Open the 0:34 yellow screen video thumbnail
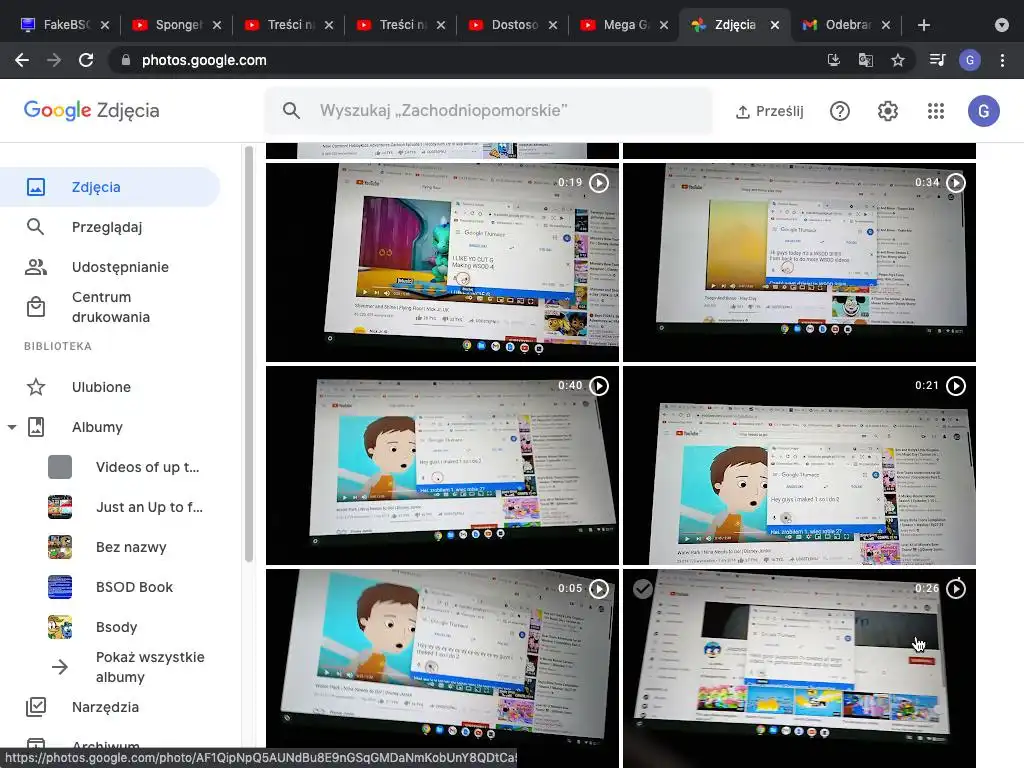 point(799,263)
